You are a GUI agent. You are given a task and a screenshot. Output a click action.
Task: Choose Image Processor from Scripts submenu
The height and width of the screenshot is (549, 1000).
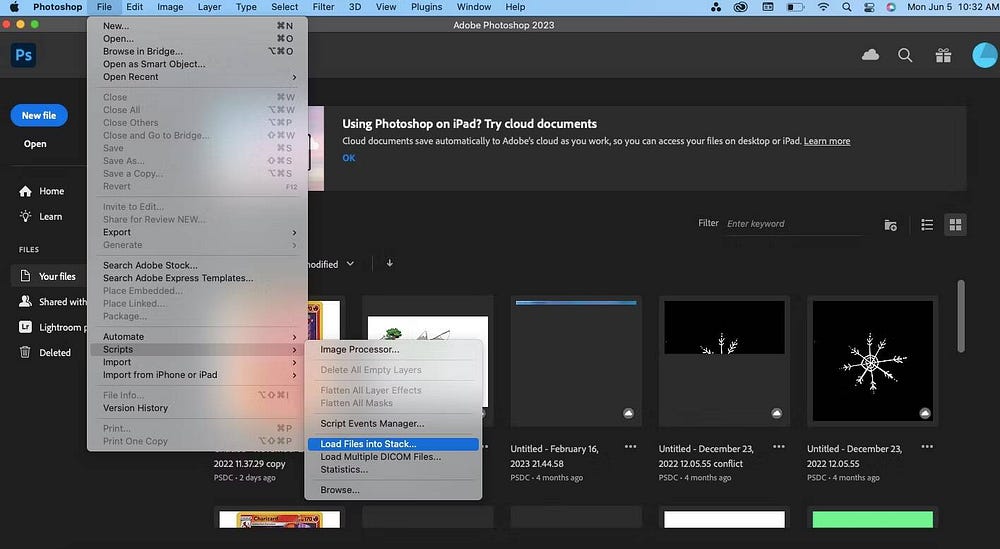click(x=360, y=350)
